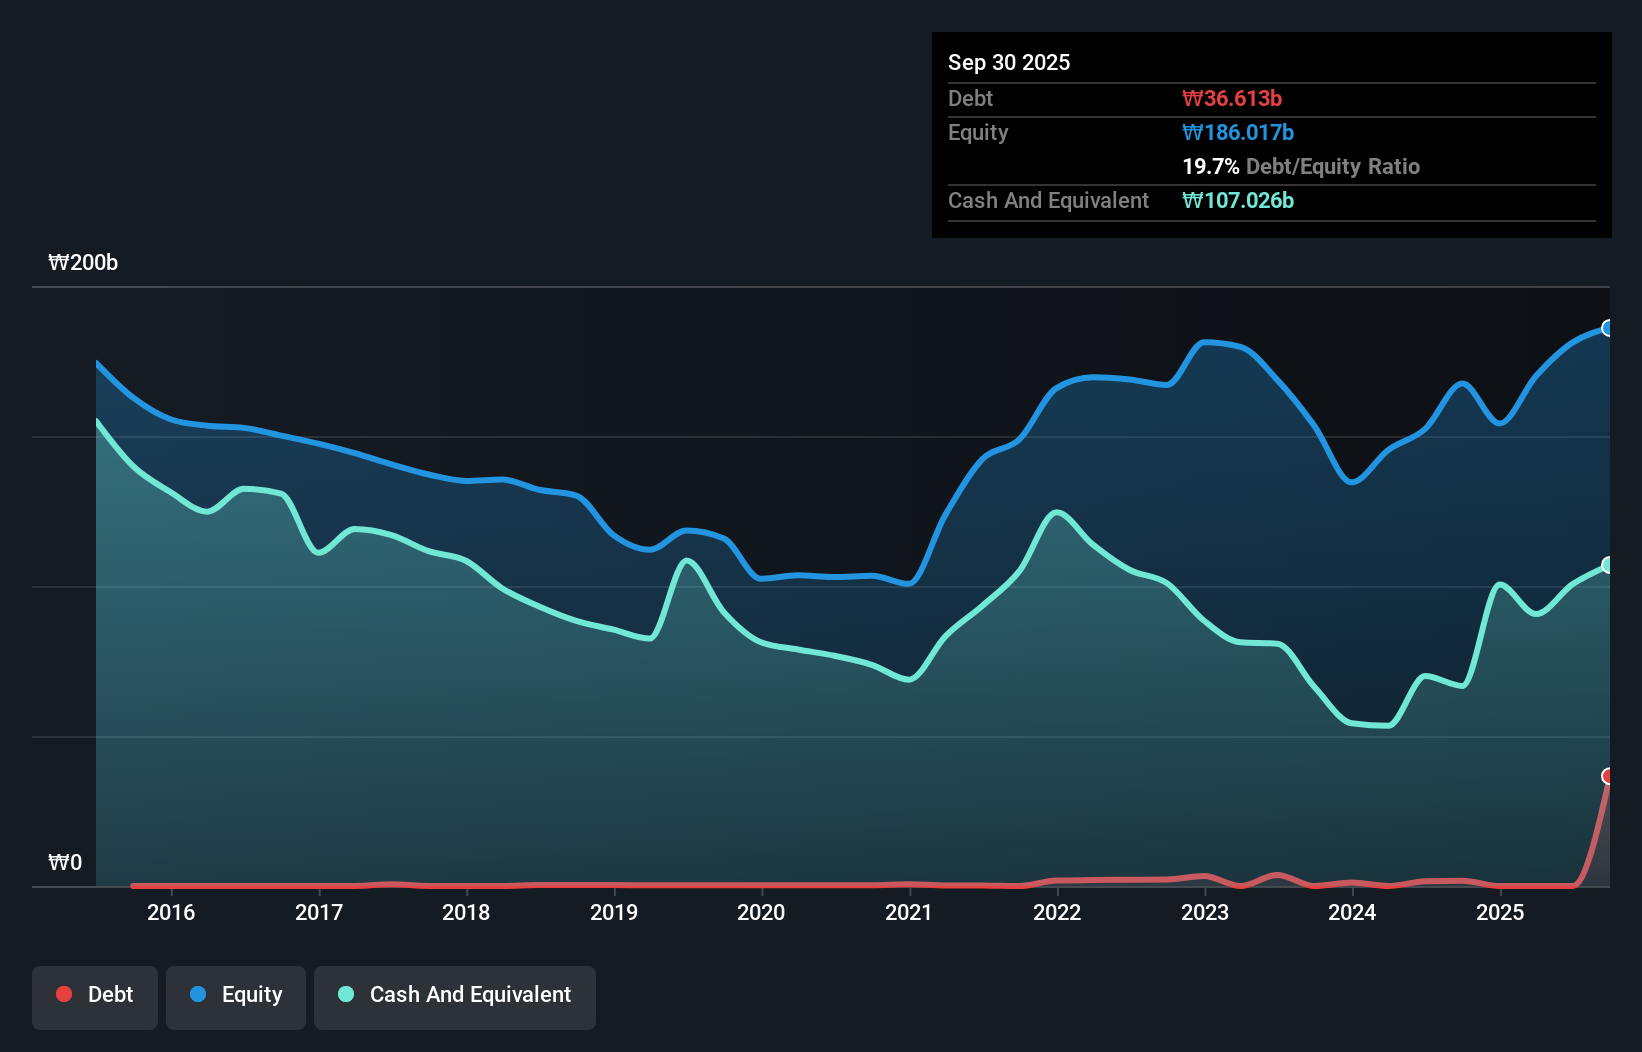
Task: Select the 2017 x-axis label
Action: point(319,912)
